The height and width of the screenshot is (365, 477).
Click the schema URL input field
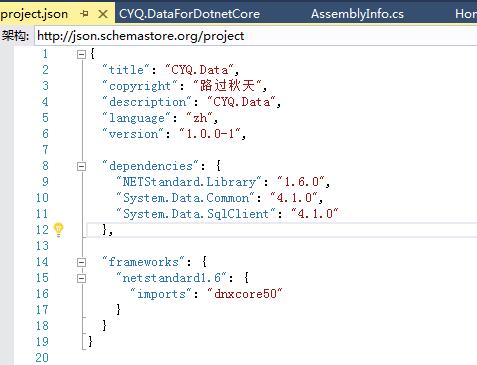256,36
